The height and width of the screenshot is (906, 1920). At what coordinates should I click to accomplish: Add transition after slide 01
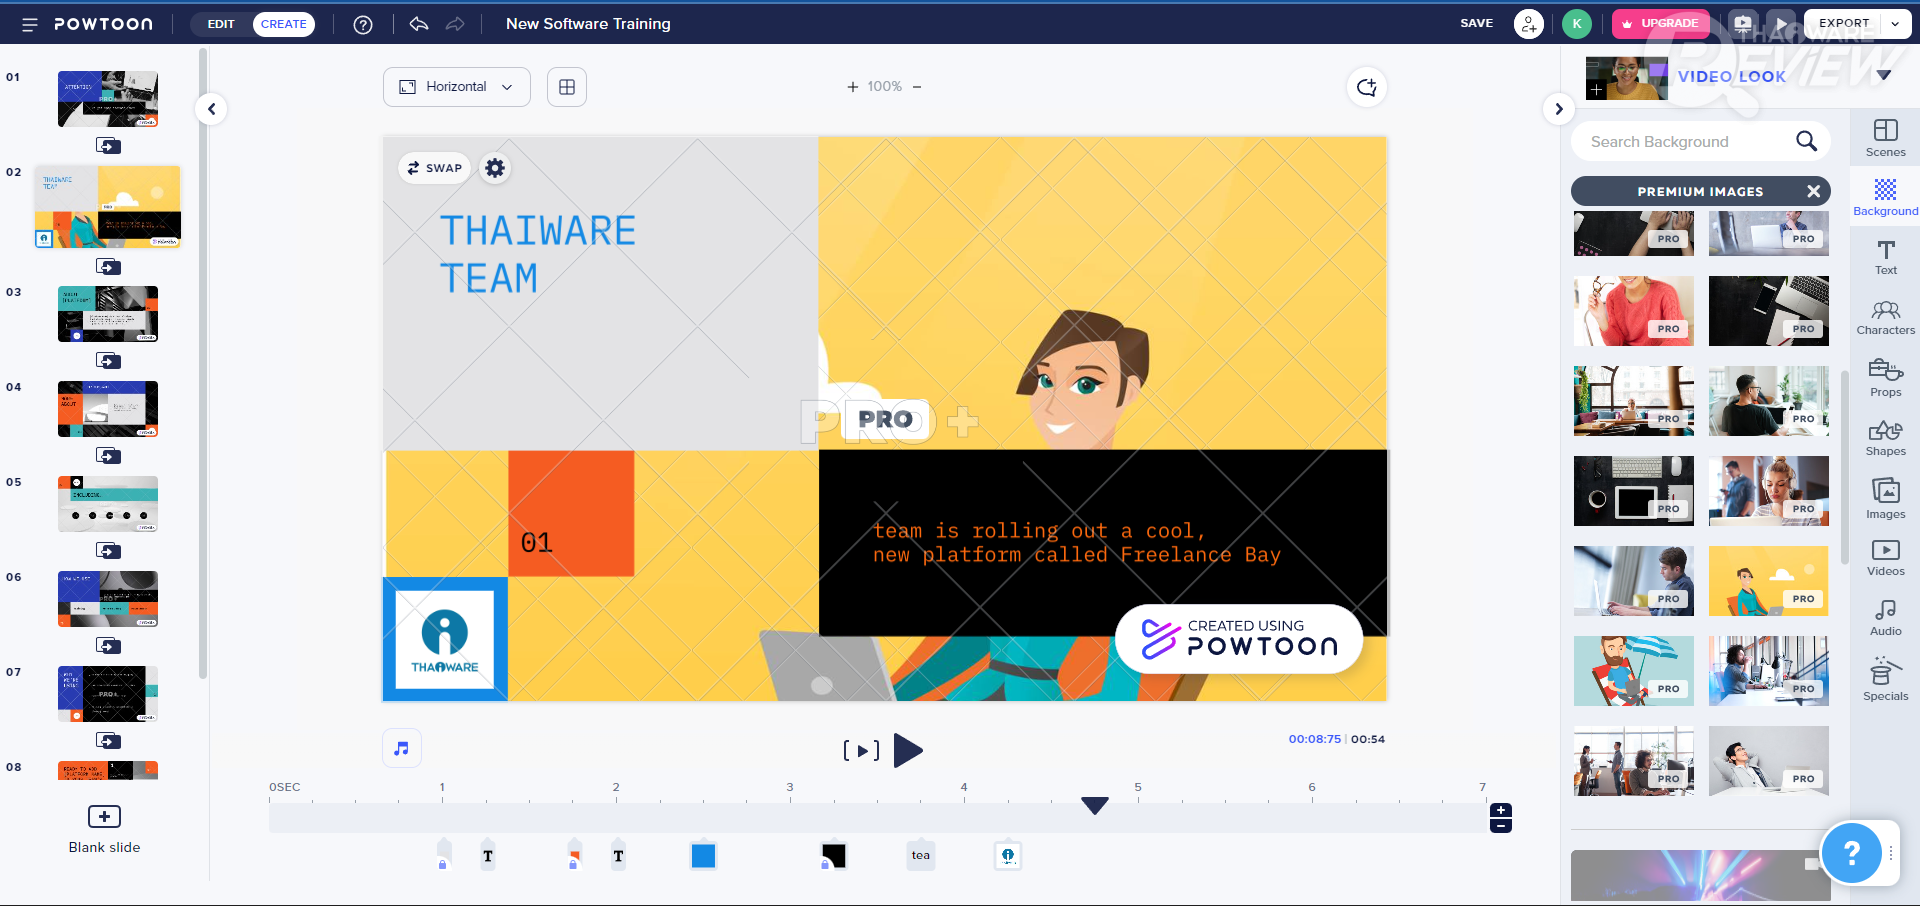108,146
